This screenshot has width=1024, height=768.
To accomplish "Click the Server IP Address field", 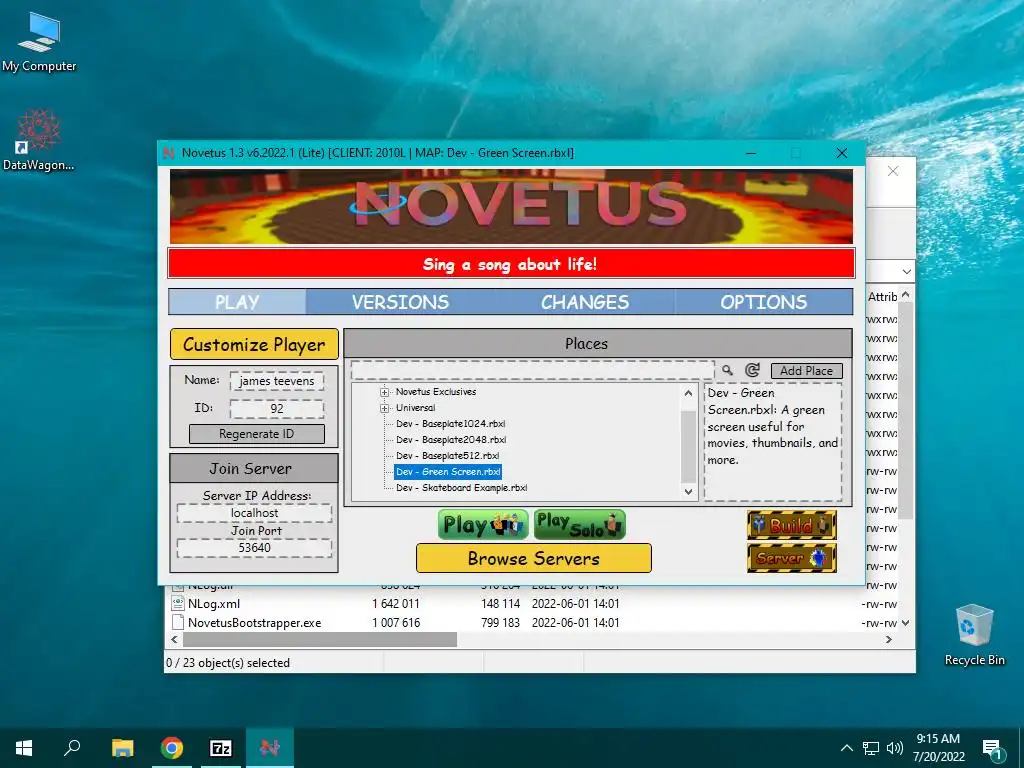I will coord(254,513).
